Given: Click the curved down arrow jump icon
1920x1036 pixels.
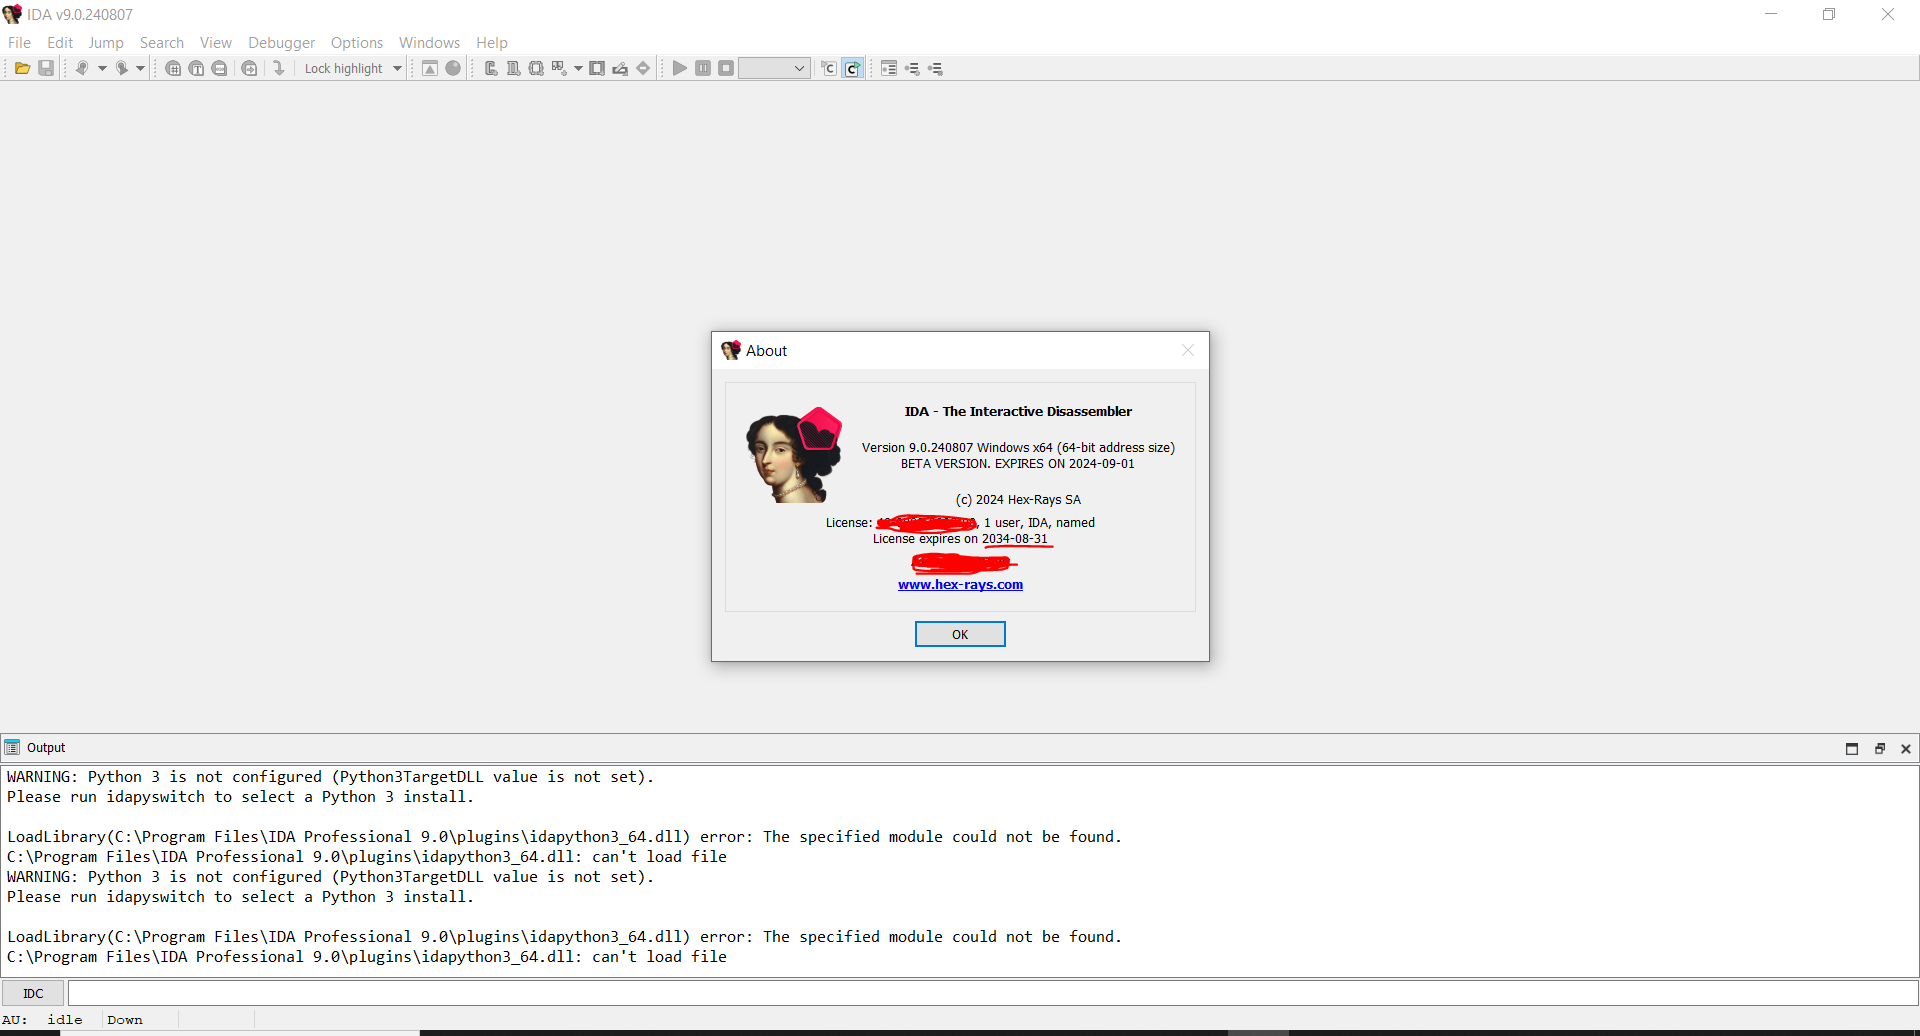Looking at the screenshot, I should click(x=279, y=68).
